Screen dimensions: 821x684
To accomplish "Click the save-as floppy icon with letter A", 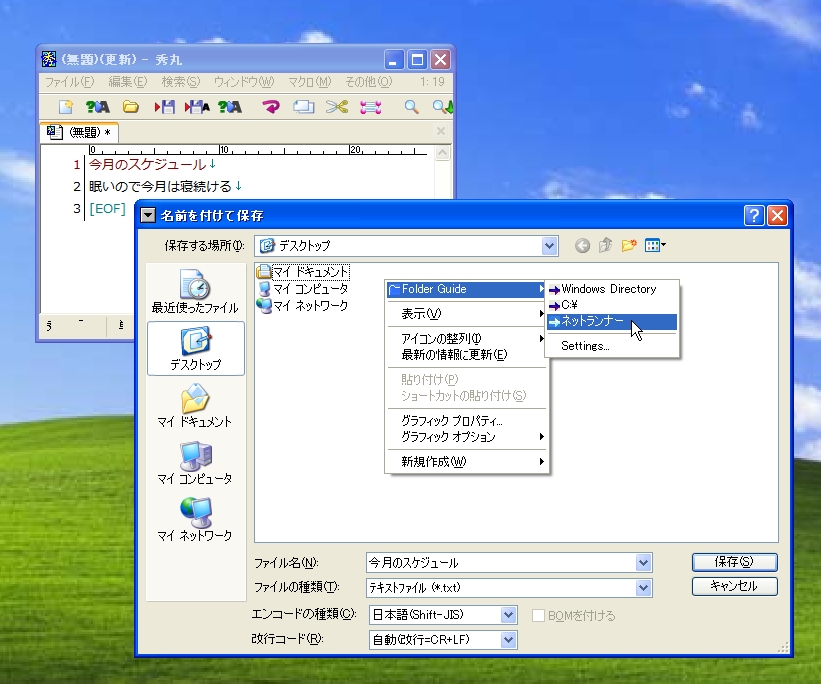I will pos(197,107).
